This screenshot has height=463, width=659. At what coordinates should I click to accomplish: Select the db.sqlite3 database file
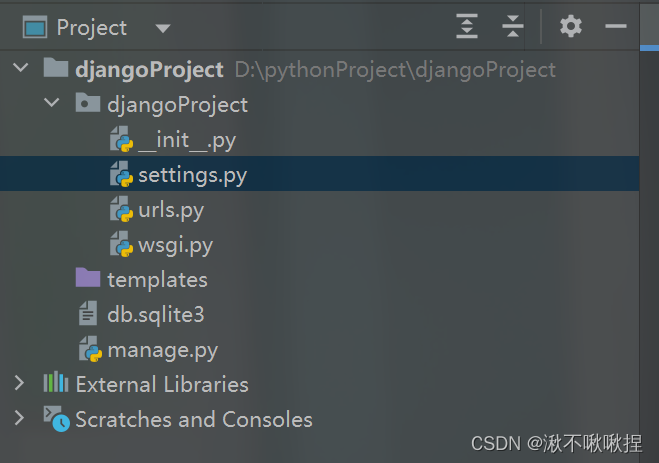point(155,315)
